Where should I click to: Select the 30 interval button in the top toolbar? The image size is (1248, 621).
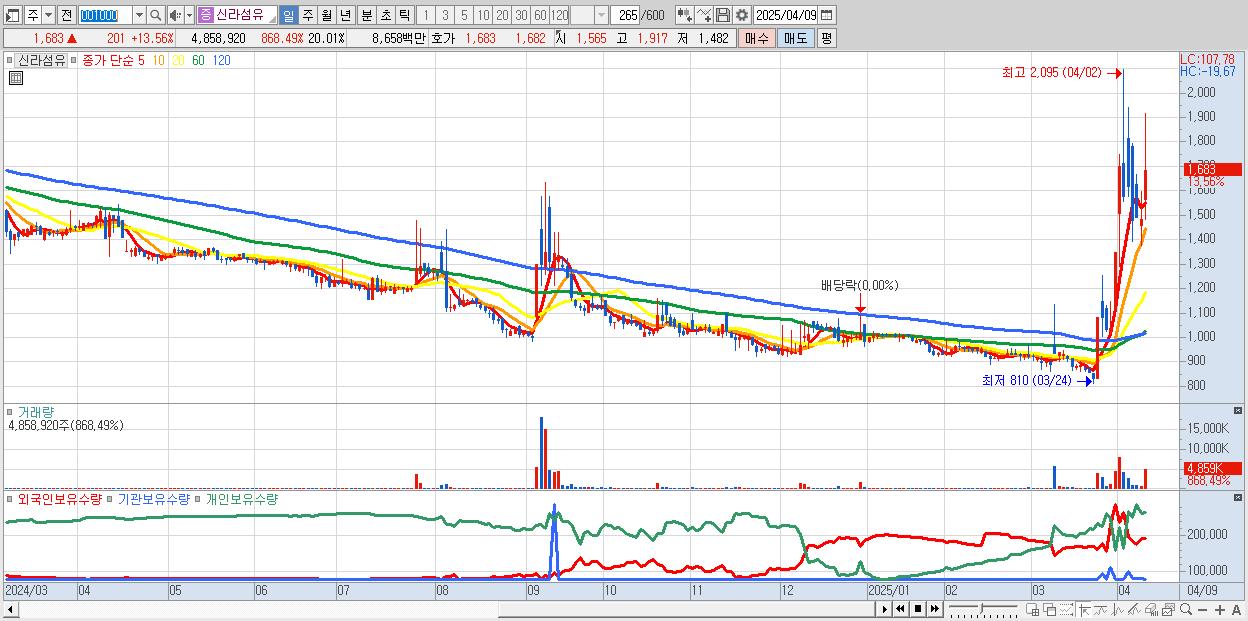pyautogui.click(x=521, y=15)
